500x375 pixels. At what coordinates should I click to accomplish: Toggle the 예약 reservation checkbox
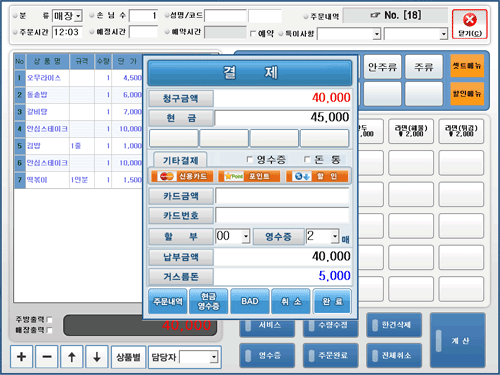tap(253, 33)
